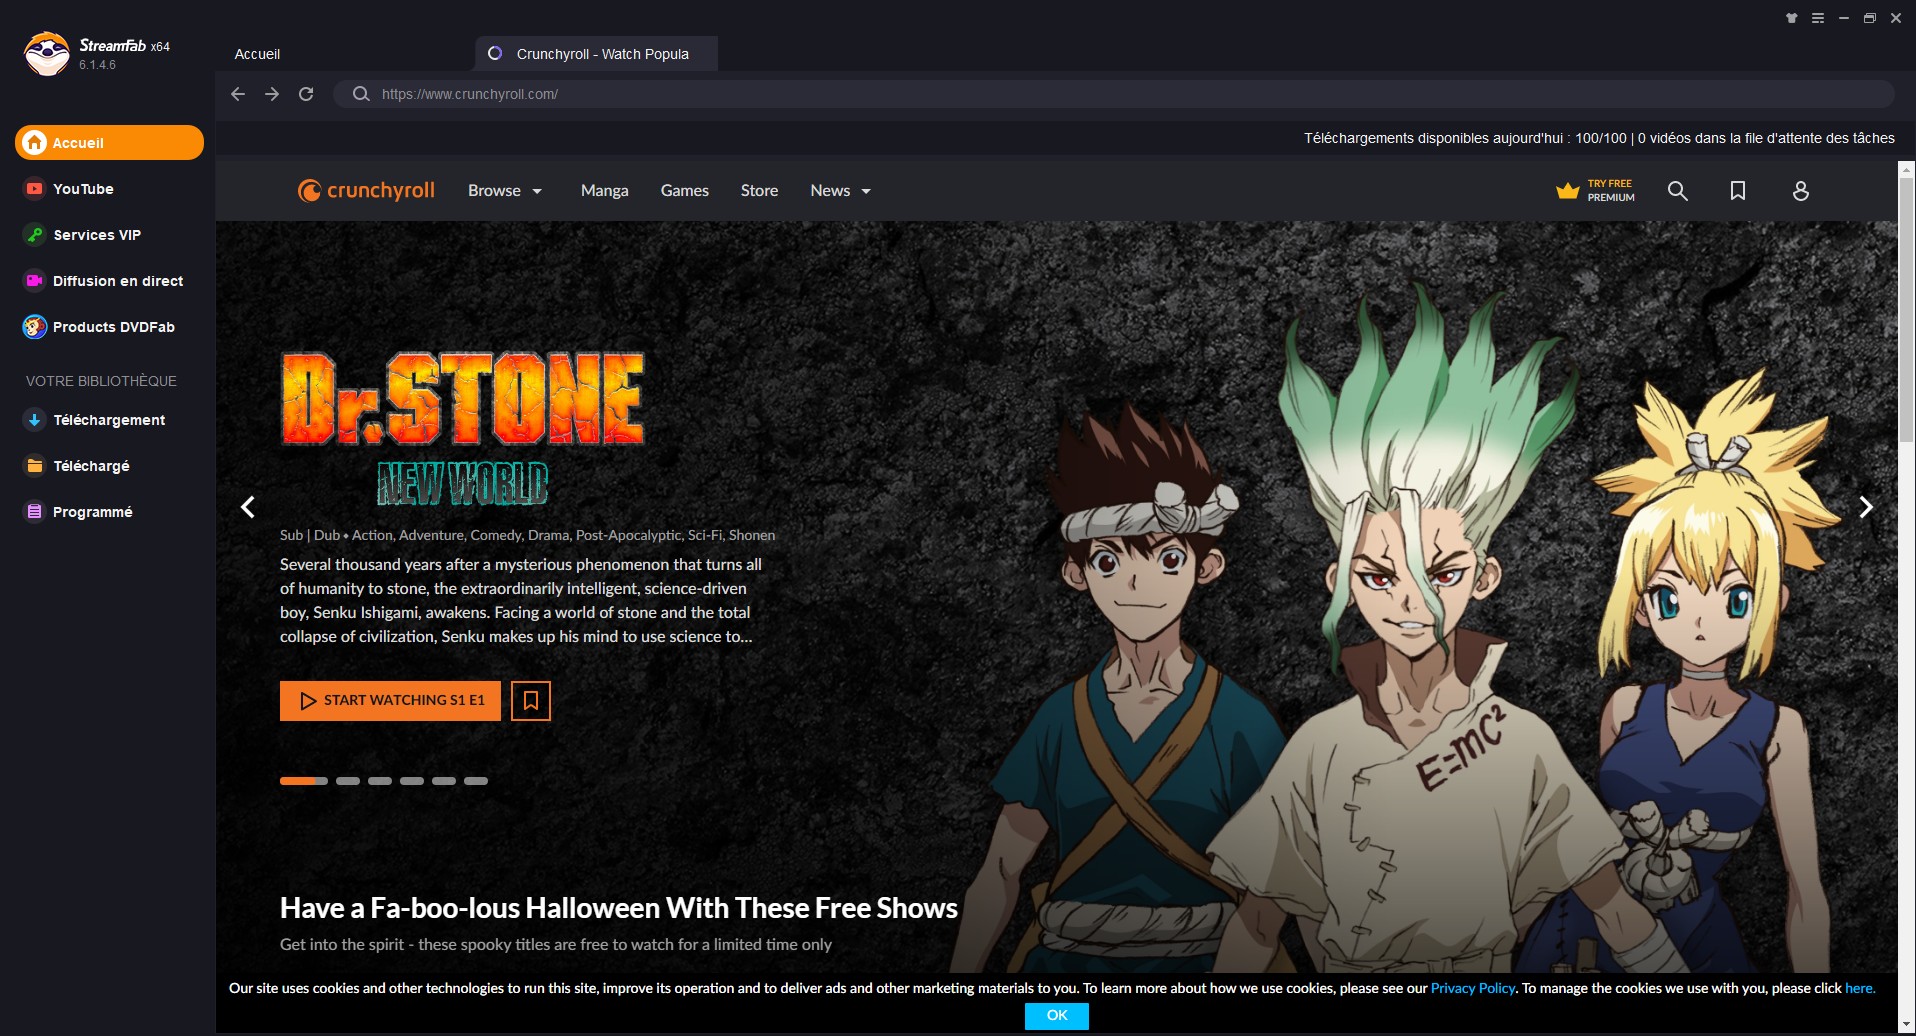This screenshot has height=1036, width=1916.
Task: Go back in the browser
Action: click(x=238, y=94)
